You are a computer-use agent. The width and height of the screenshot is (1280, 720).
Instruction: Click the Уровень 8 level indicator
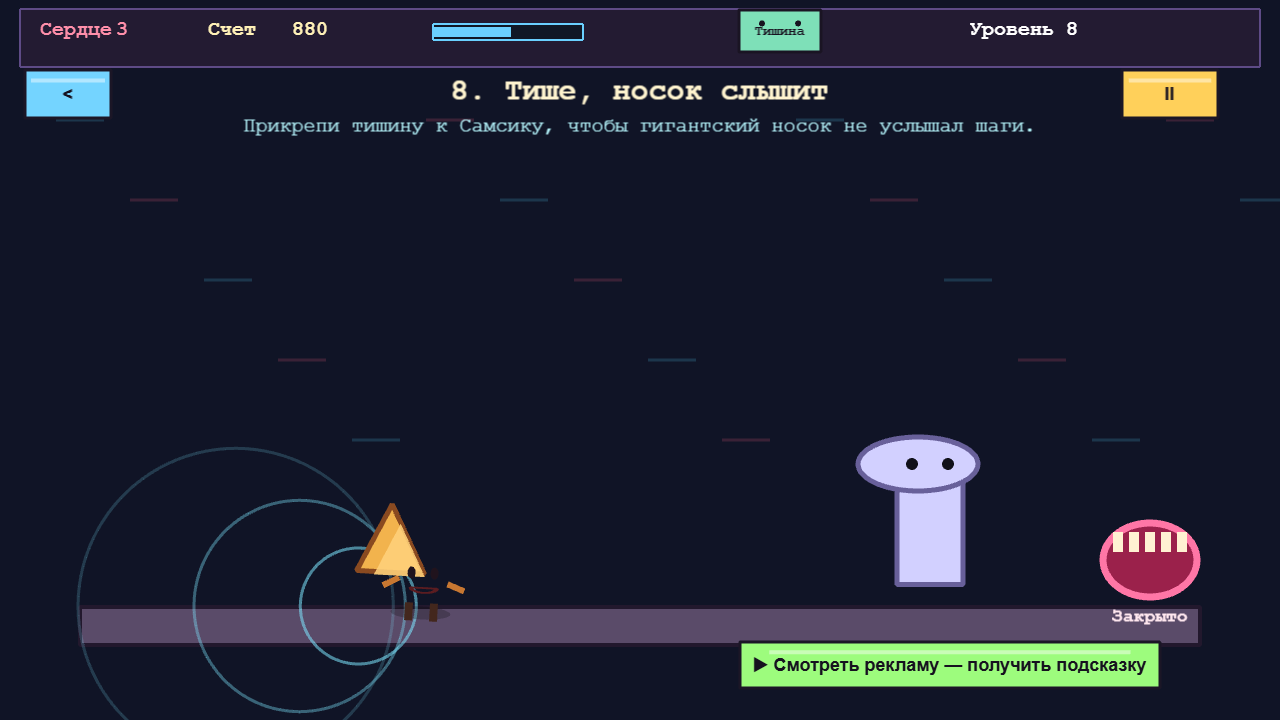[1023, 29]
